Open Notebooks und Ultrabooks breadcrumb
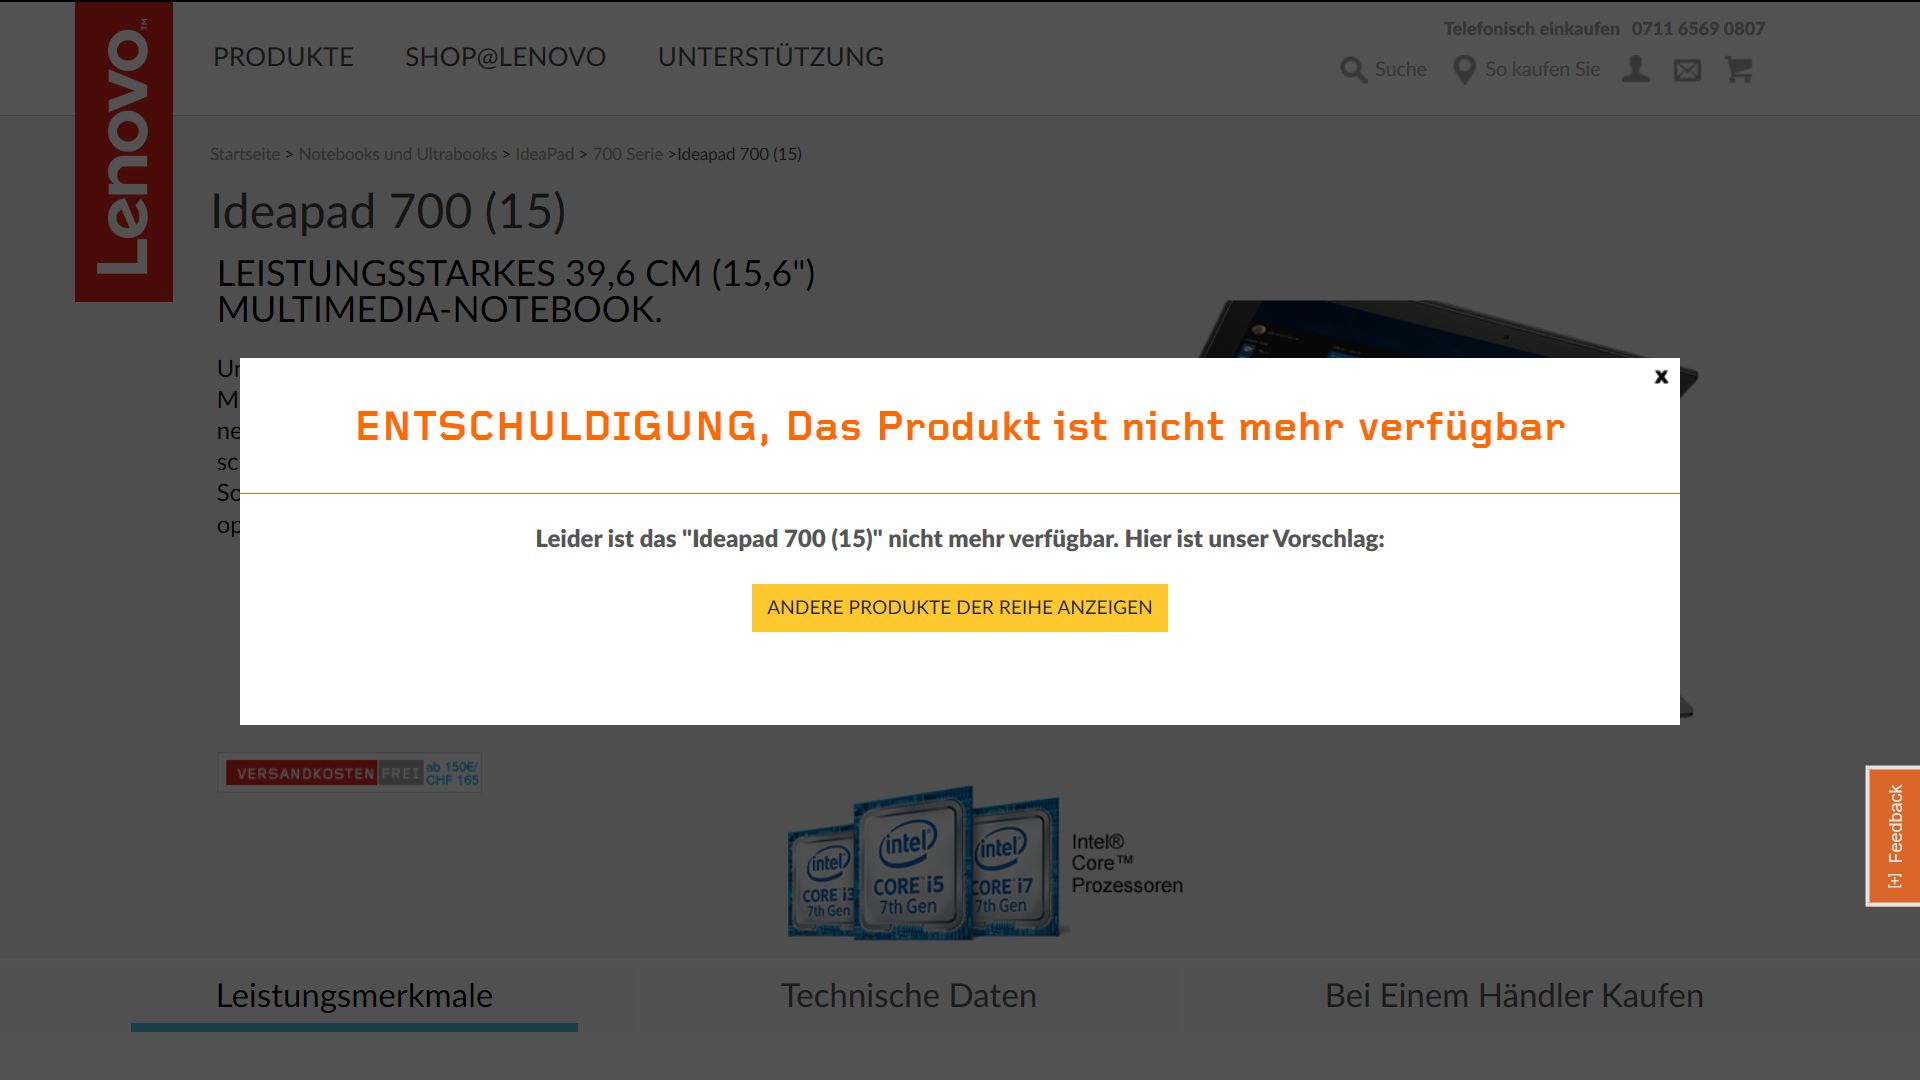Screen dimensions: 1920x1080 [x=397, y=154]
